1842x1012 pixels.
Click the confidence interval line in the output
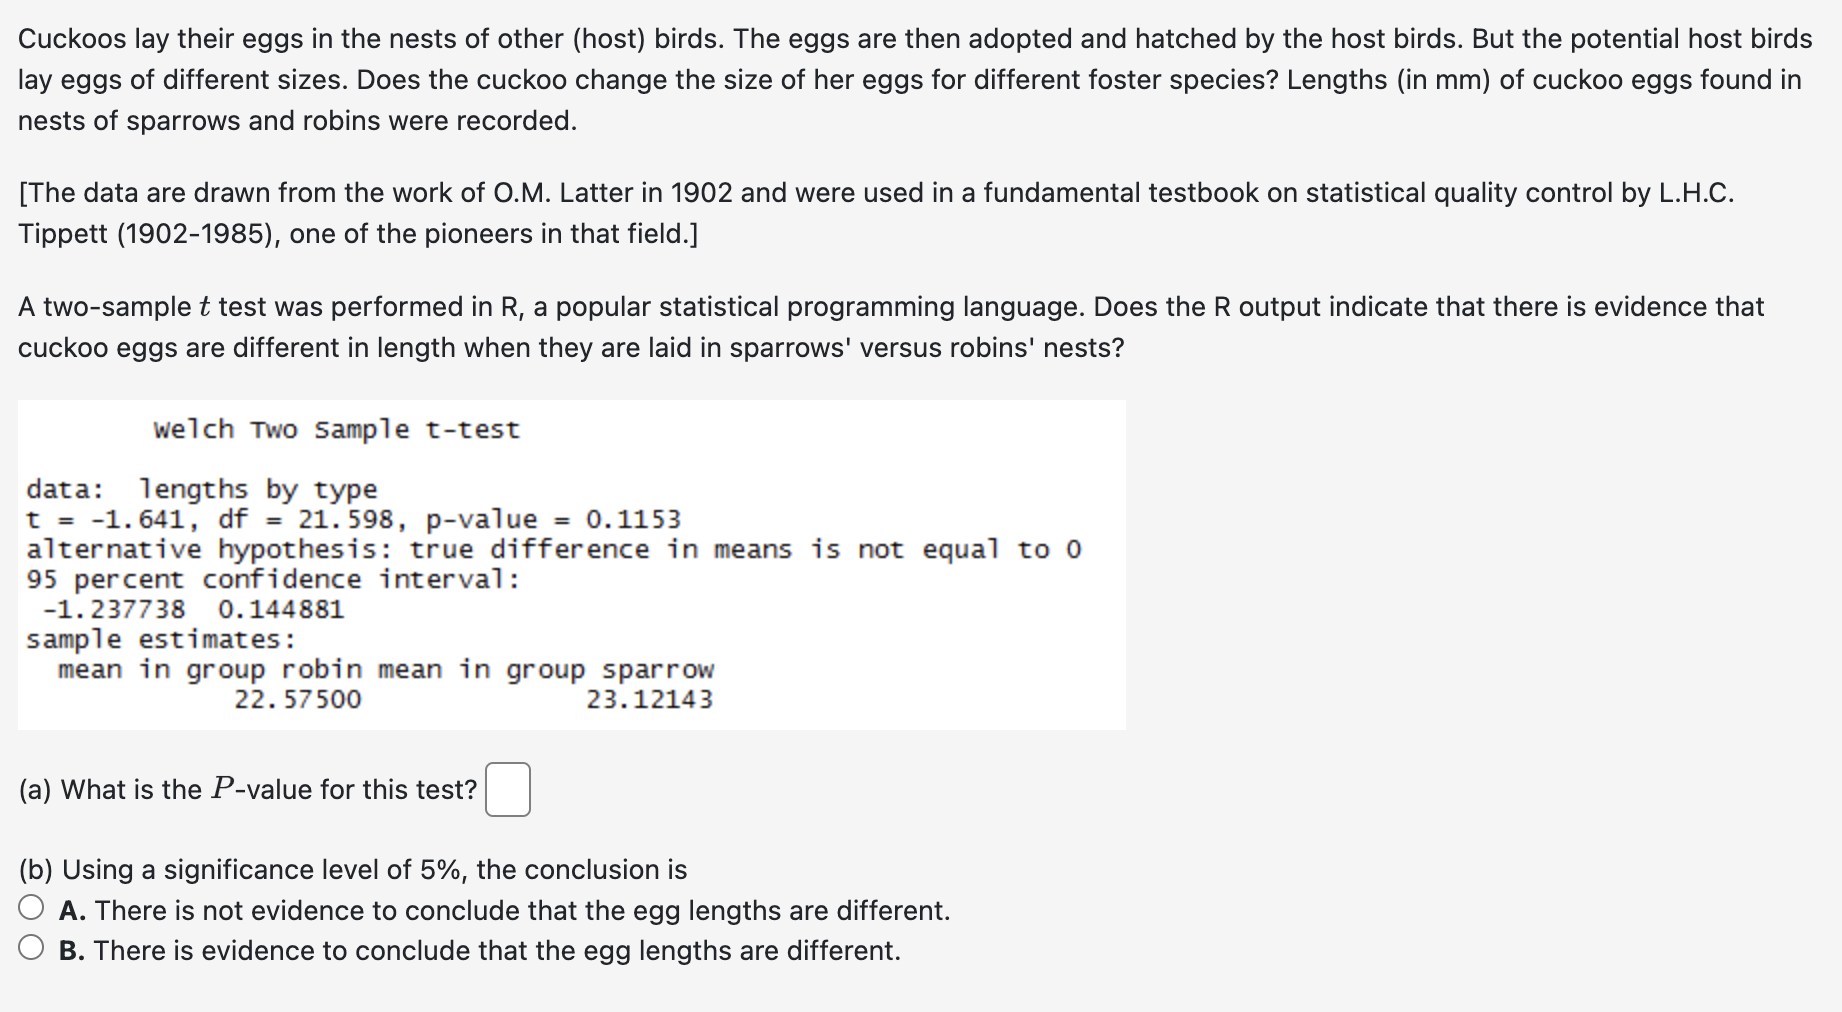272,579
